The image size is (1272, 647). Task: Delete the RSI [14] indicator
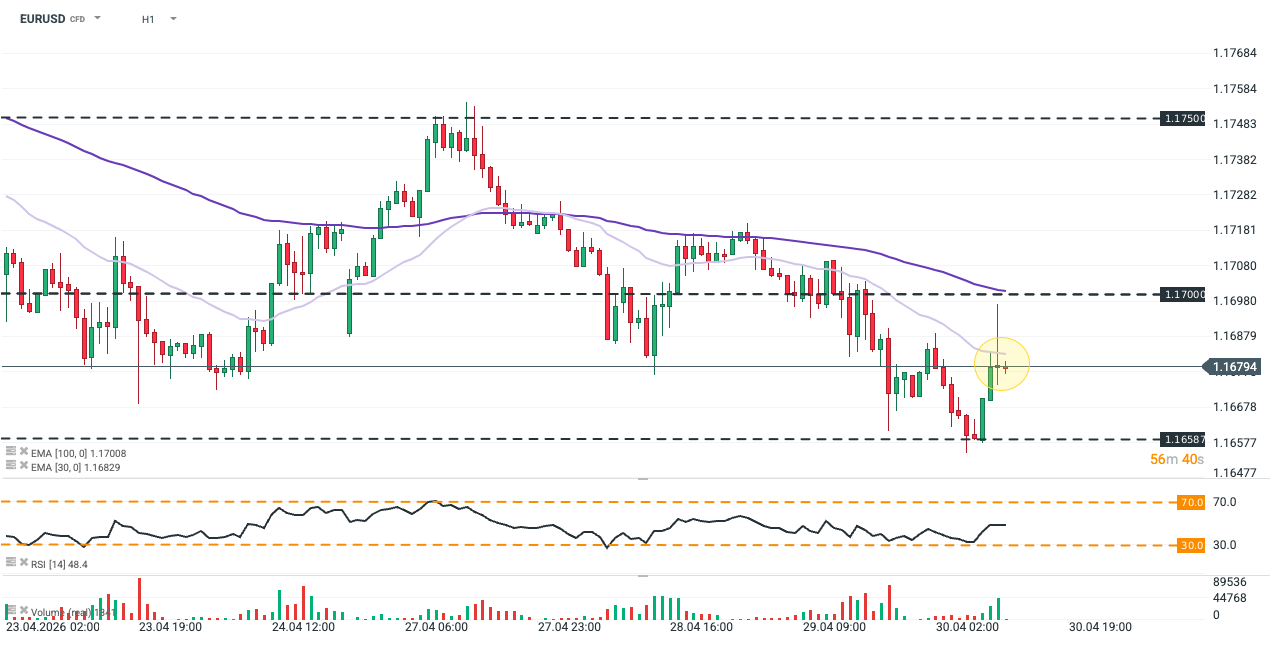click(x=22, y=564)
